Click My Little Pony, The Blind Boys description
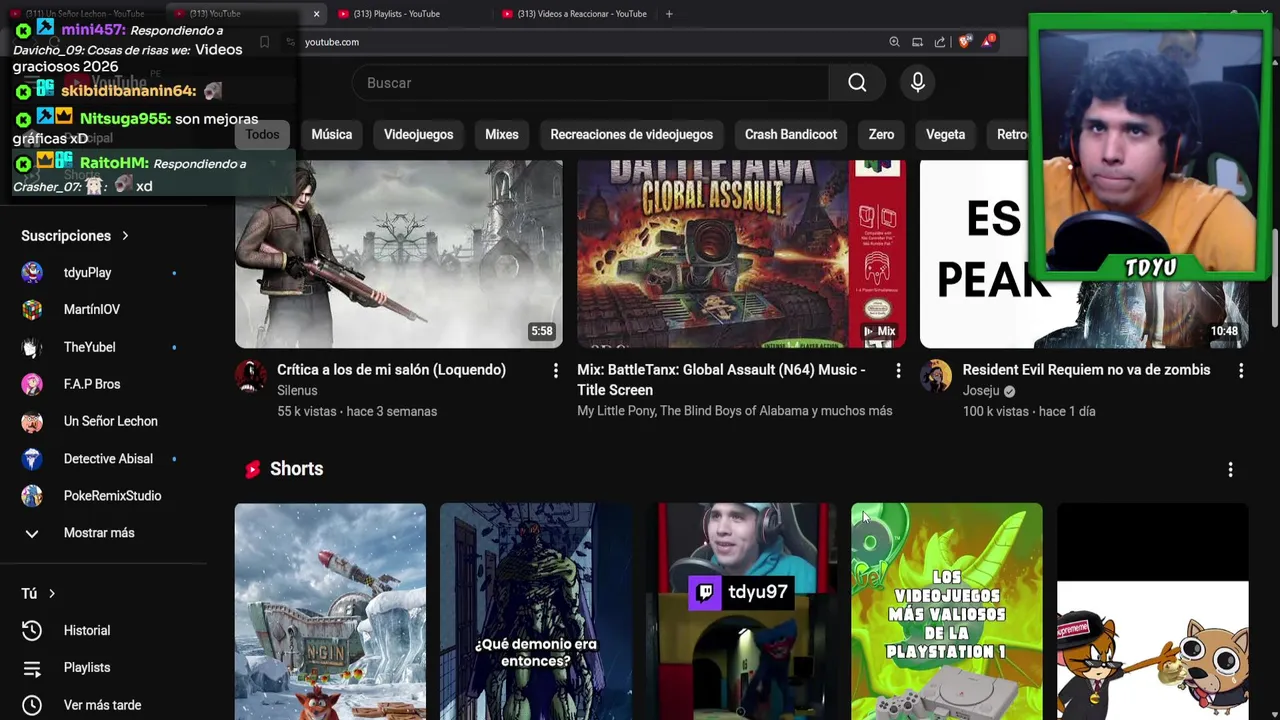This screenshot has width=1280, height=720. pos(734,411)
